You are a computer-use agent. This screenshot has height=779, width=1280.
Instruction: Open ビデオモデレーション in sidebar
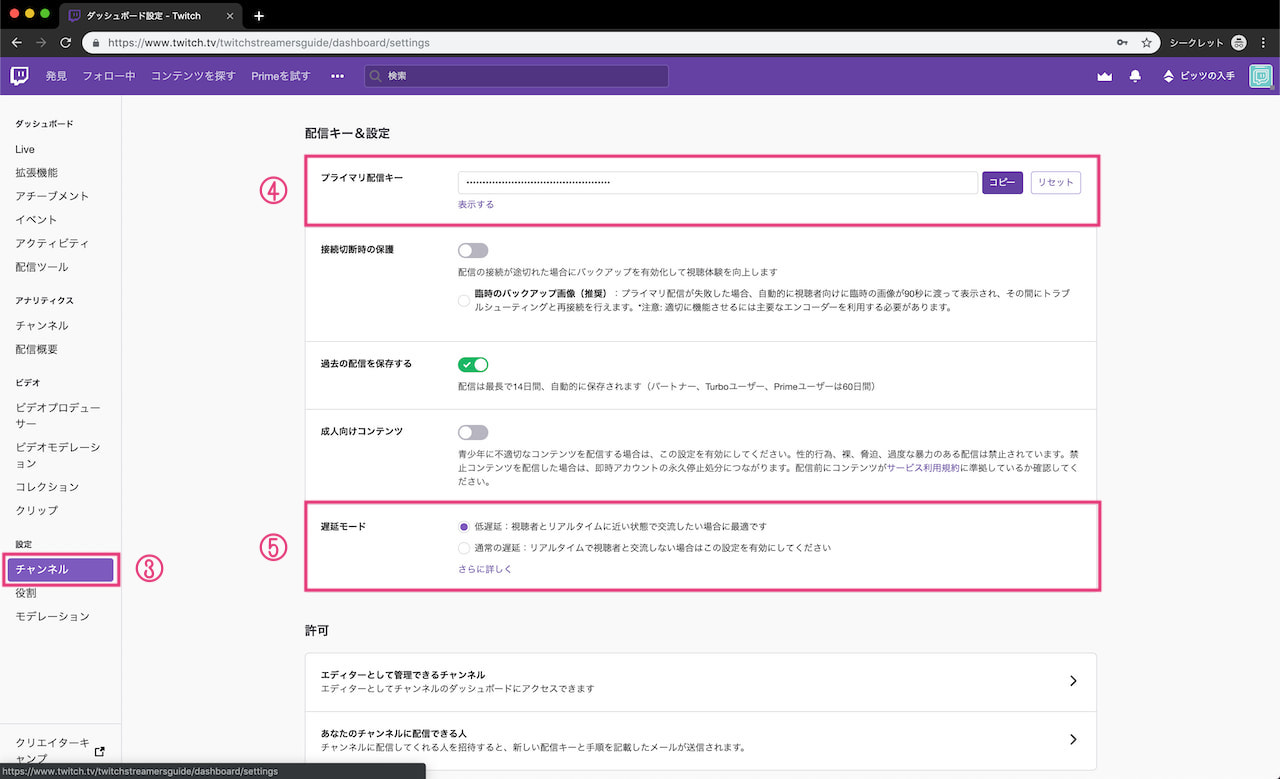pyautogui.click(x=58, y=455)
